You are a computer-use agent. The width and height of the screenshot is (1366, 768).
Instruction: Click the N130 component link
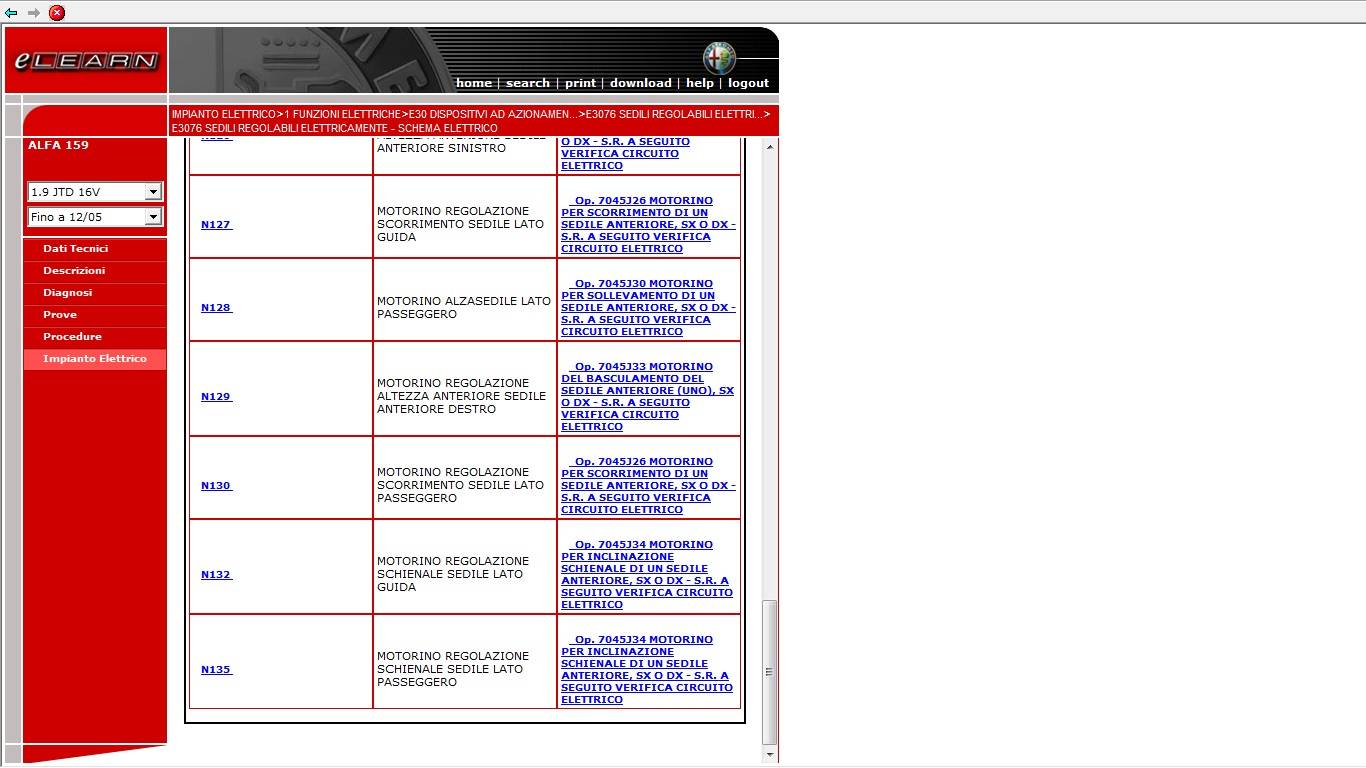click(x=216, y=486)
